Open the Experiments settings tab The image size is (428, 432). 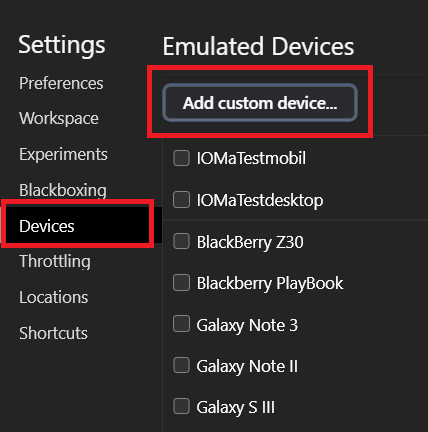(63, 154)
